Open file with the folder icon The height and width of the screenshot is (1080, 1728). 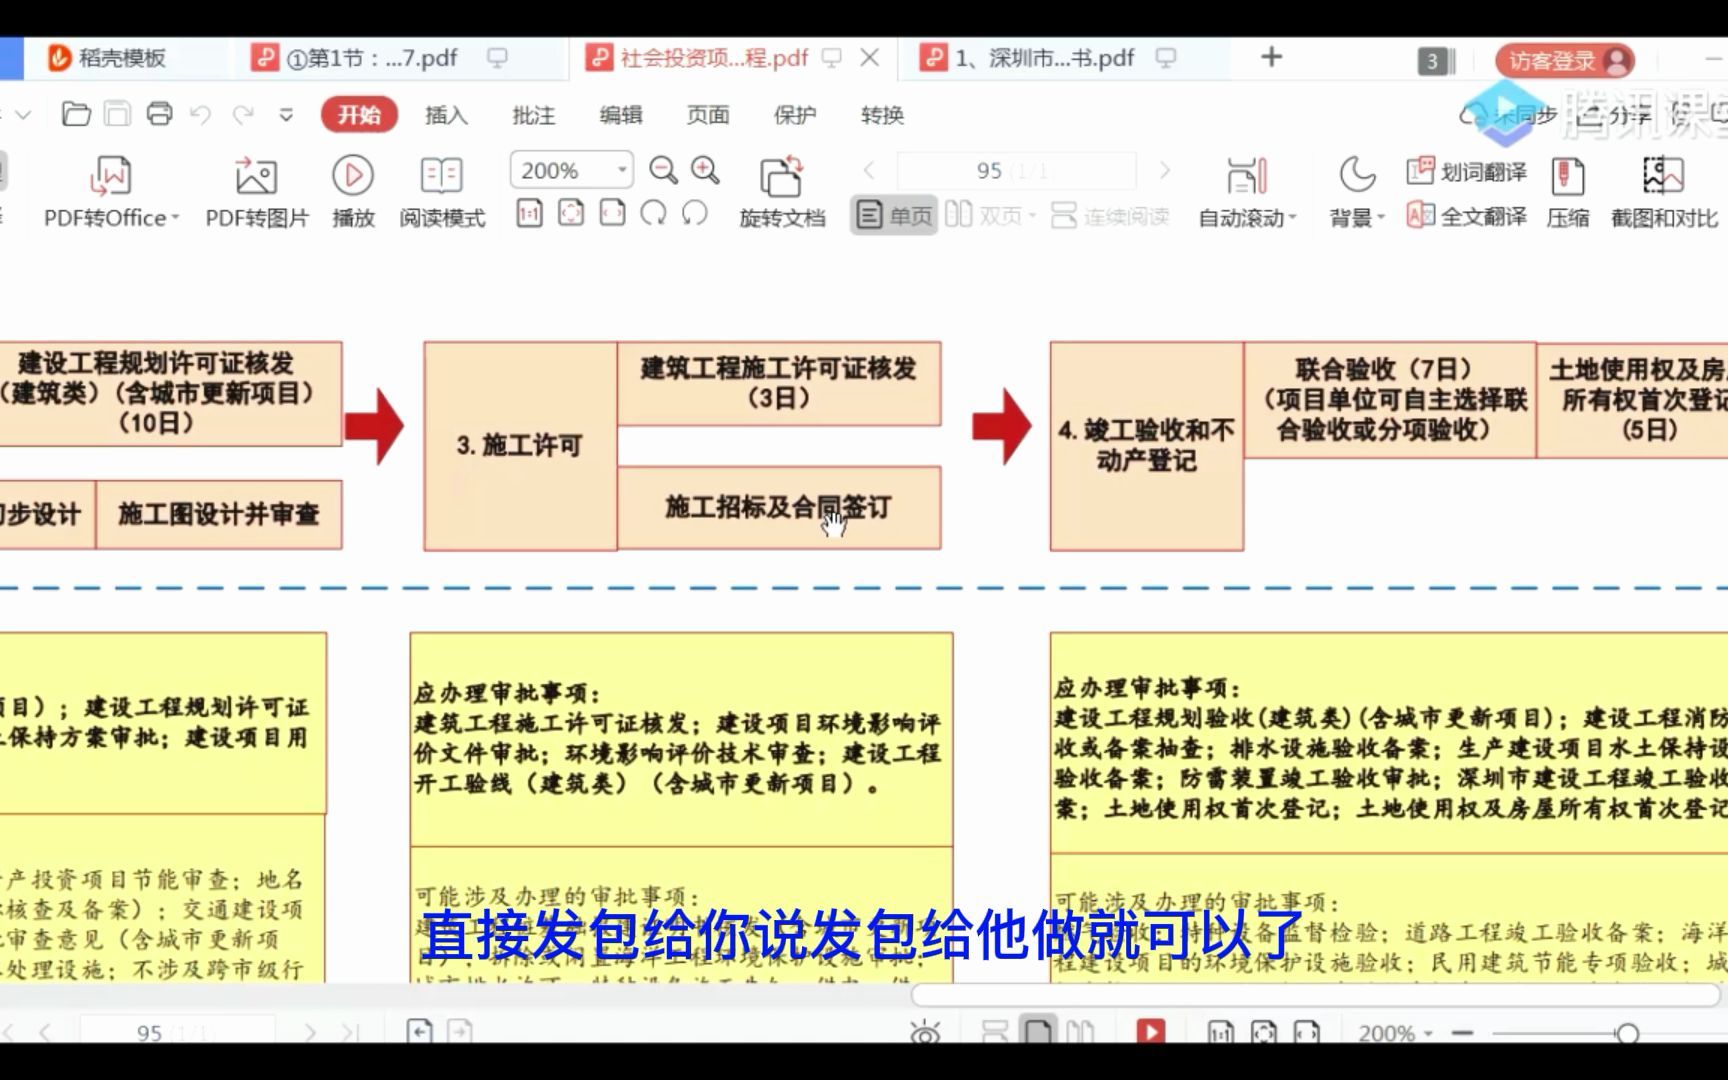pos(76,114)
